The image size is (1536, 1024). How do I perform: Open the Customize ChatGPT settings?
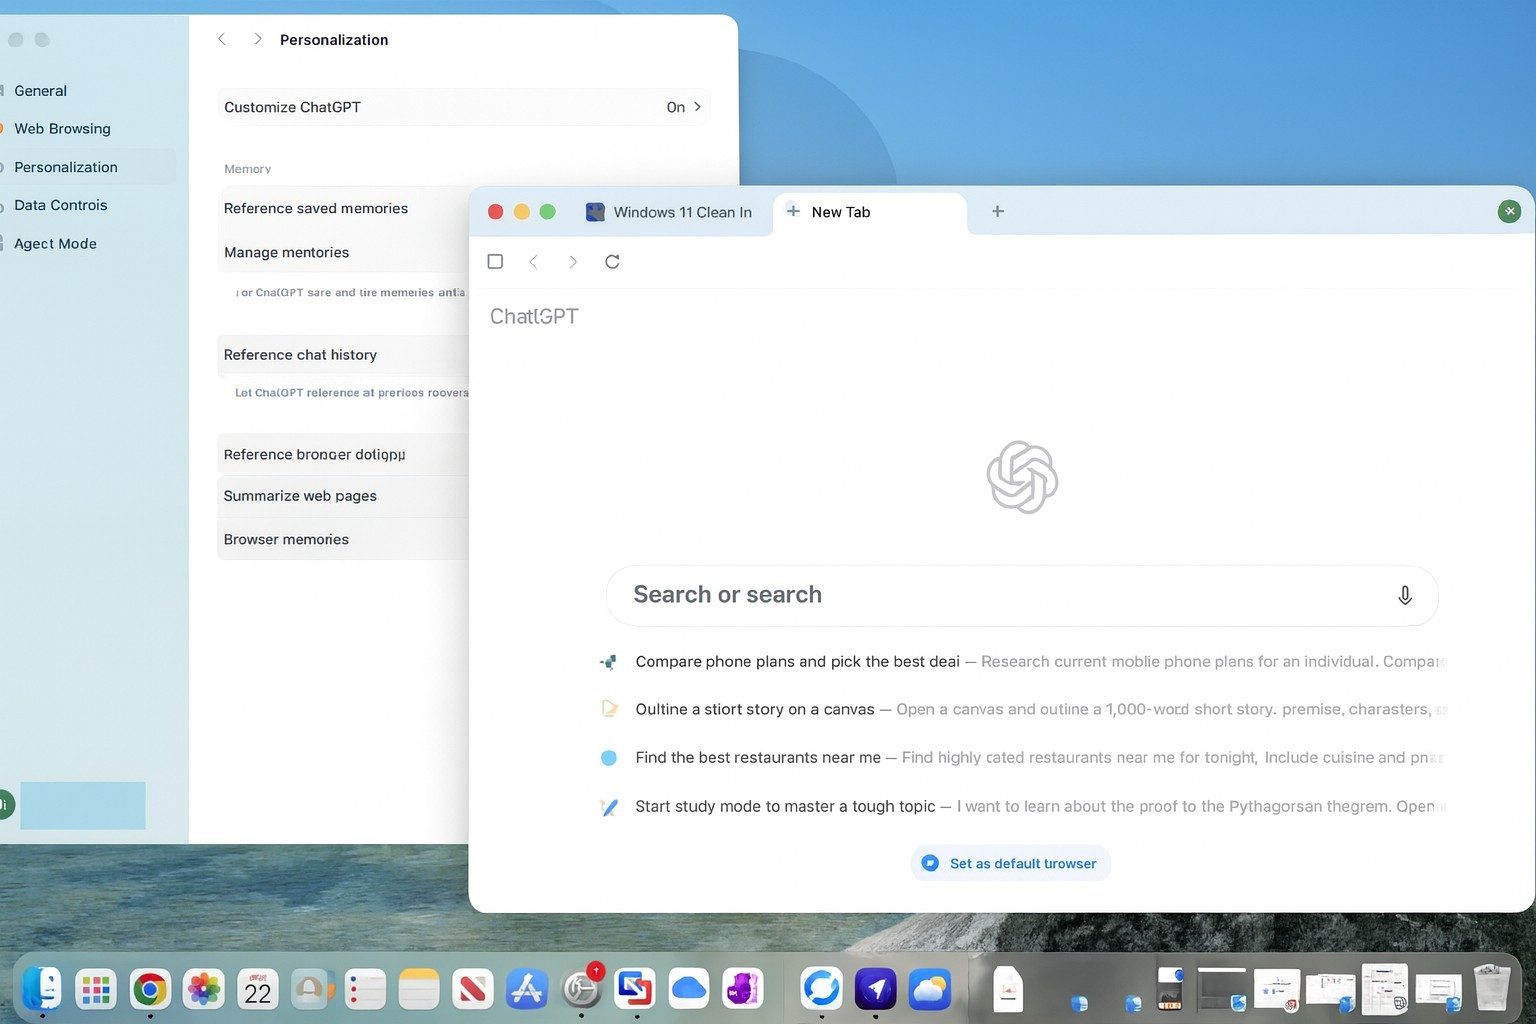(463, 107)
